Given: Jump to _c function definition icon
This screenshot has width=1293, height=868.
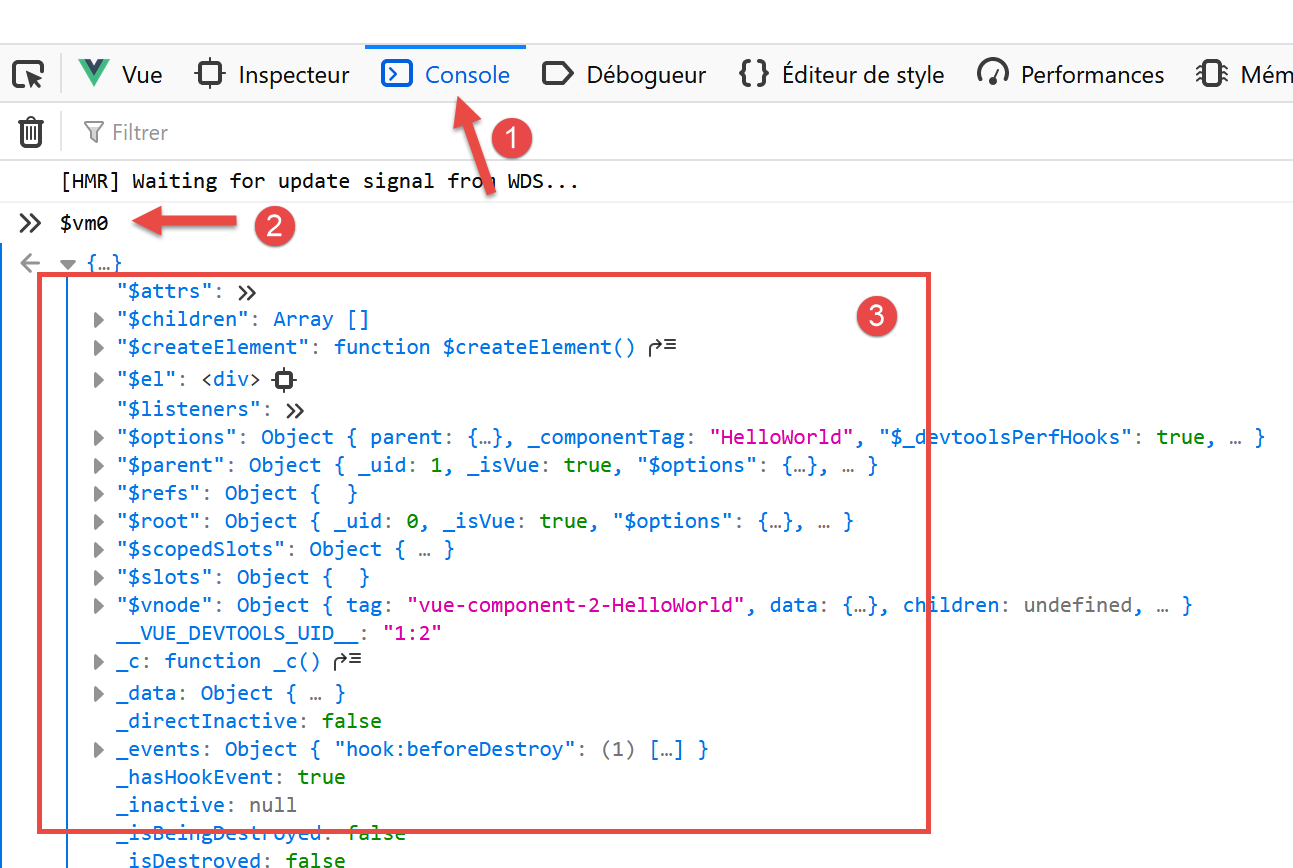Looking at the screenshot, I should [346, 661].
